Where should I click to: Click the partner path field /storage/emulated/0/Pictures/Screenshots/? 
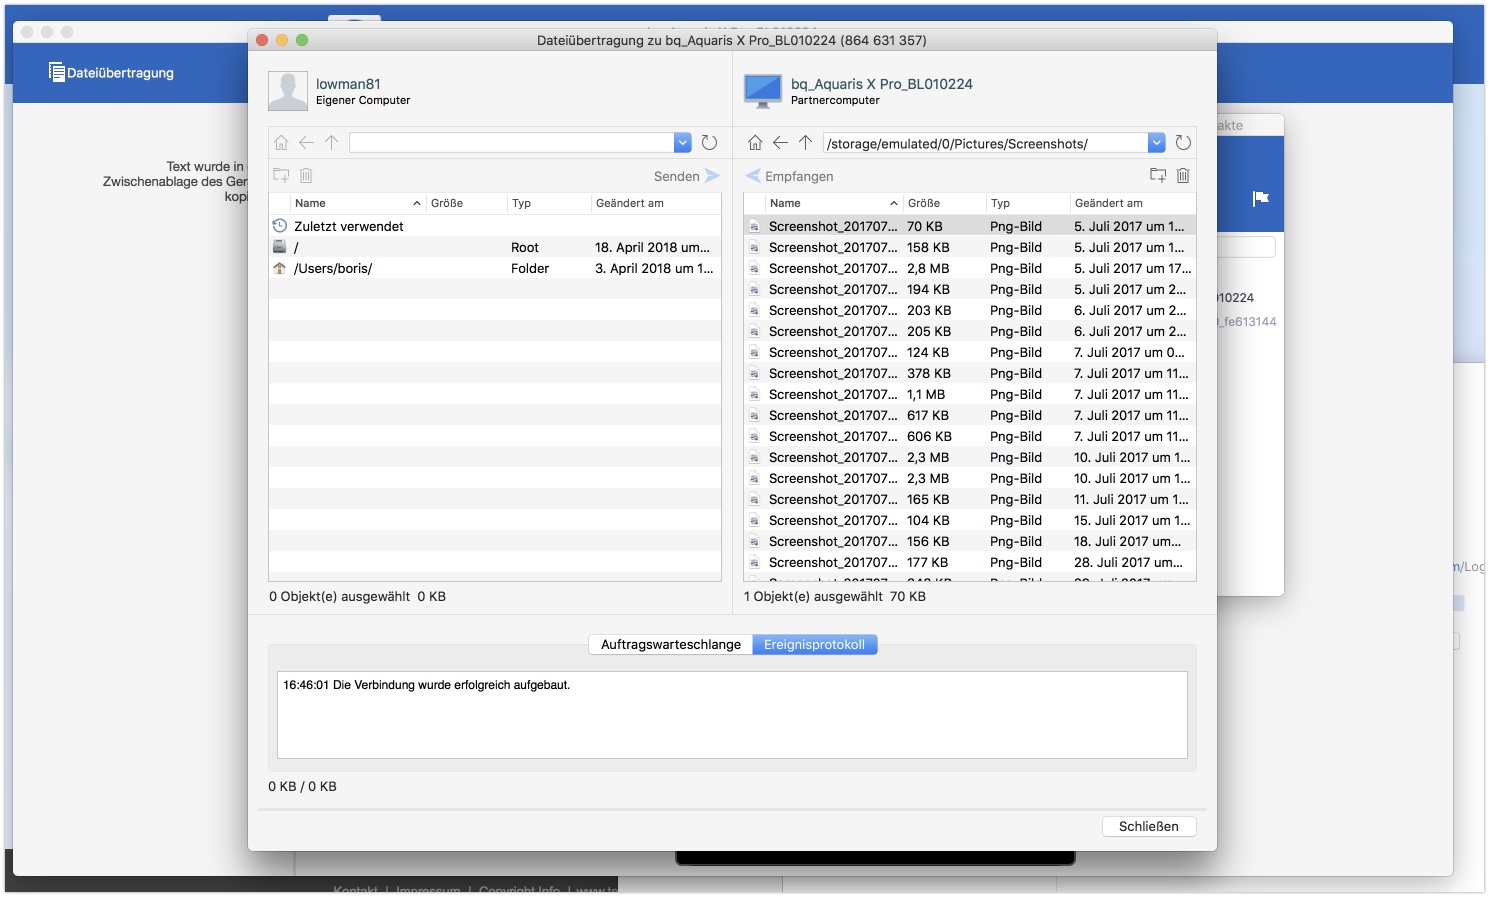(986, 143)
